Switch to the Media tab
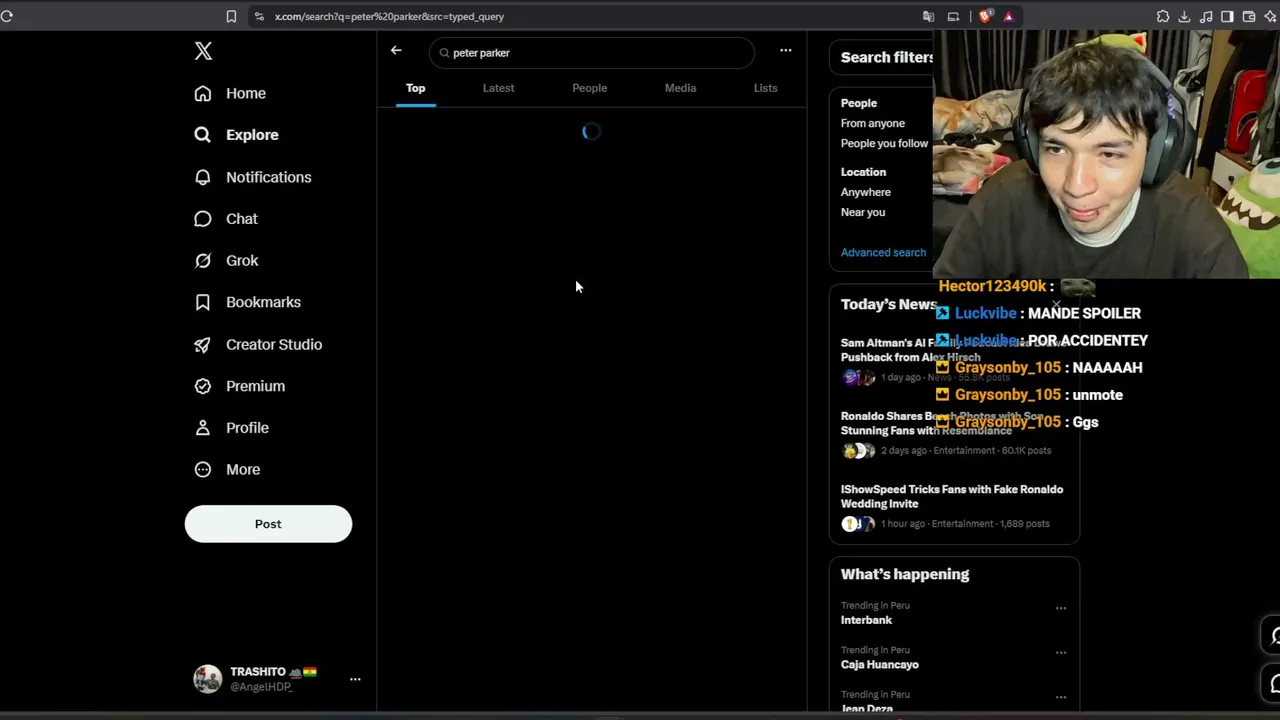The height and width of the screenshot is (720, 1280). pos(681,88)
